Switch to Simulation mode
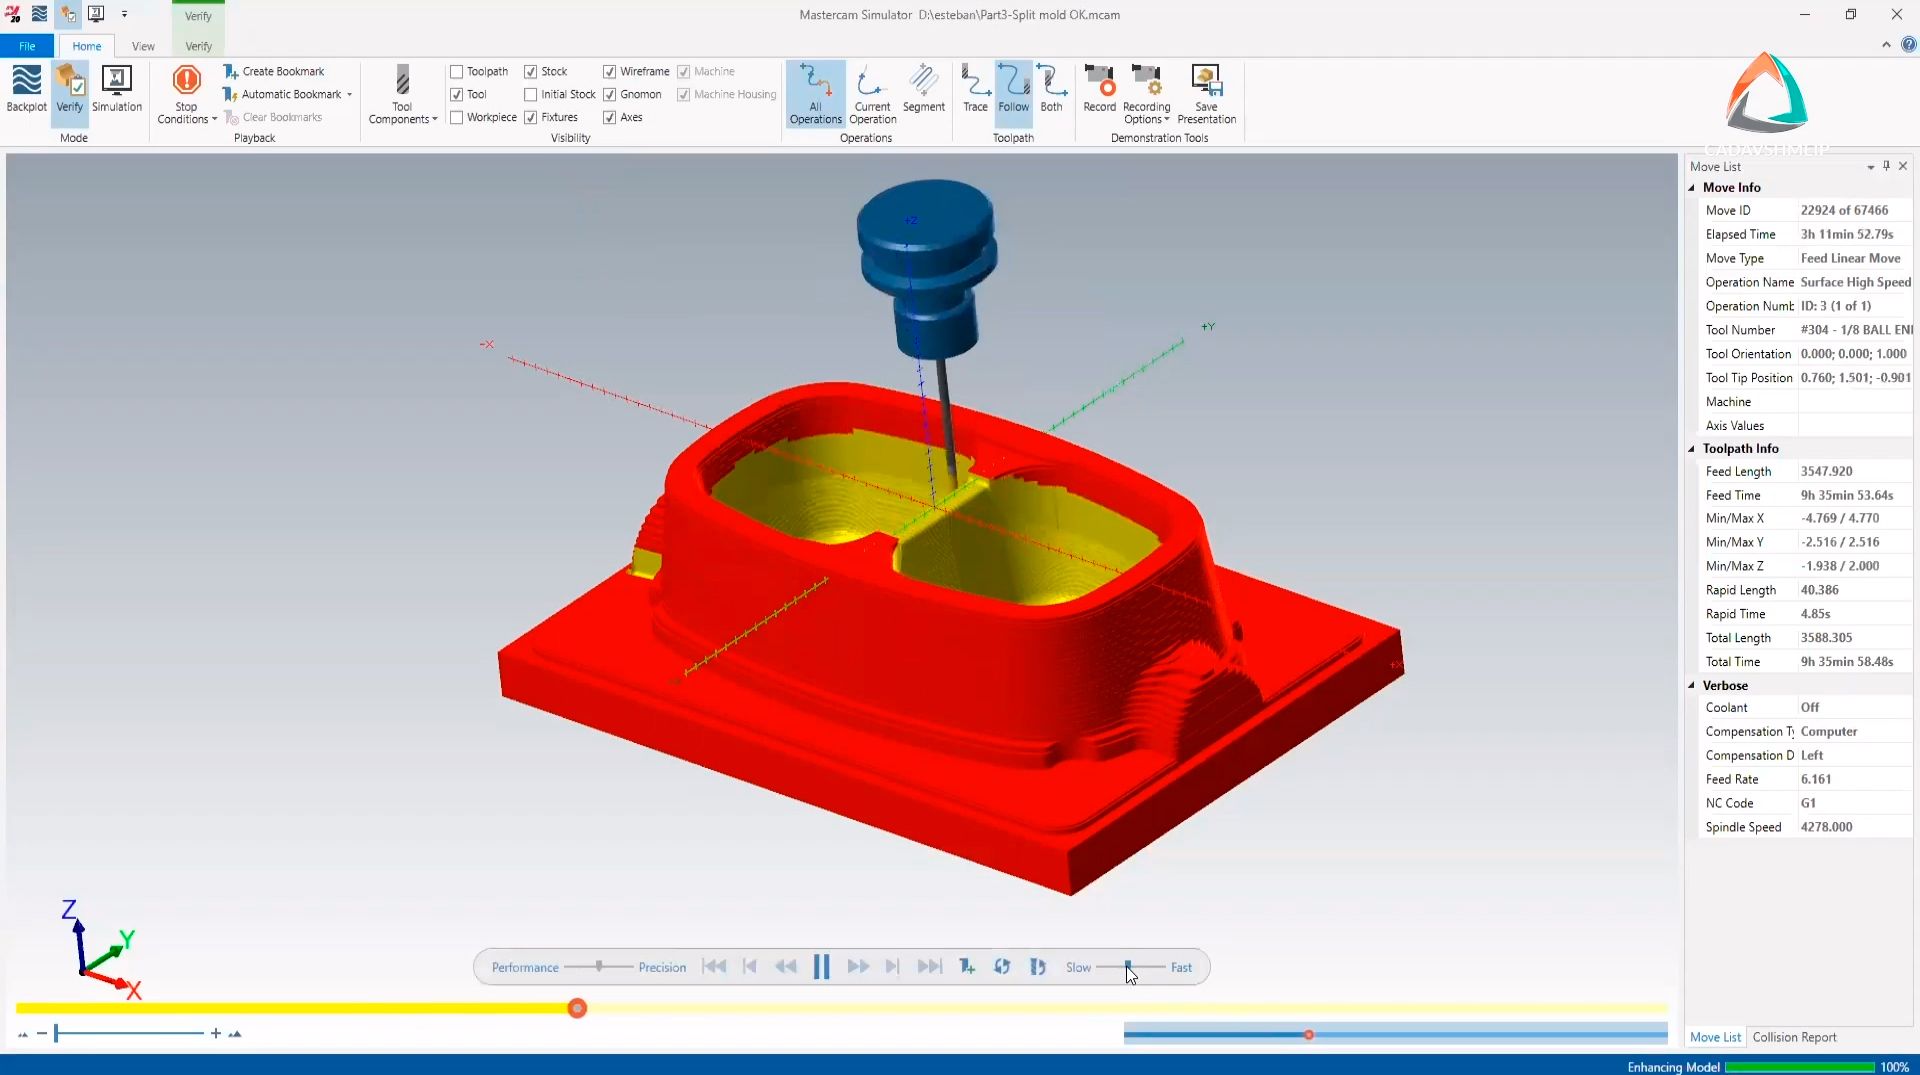Viewport: 1920px width, 1075px height. [117, 90]
